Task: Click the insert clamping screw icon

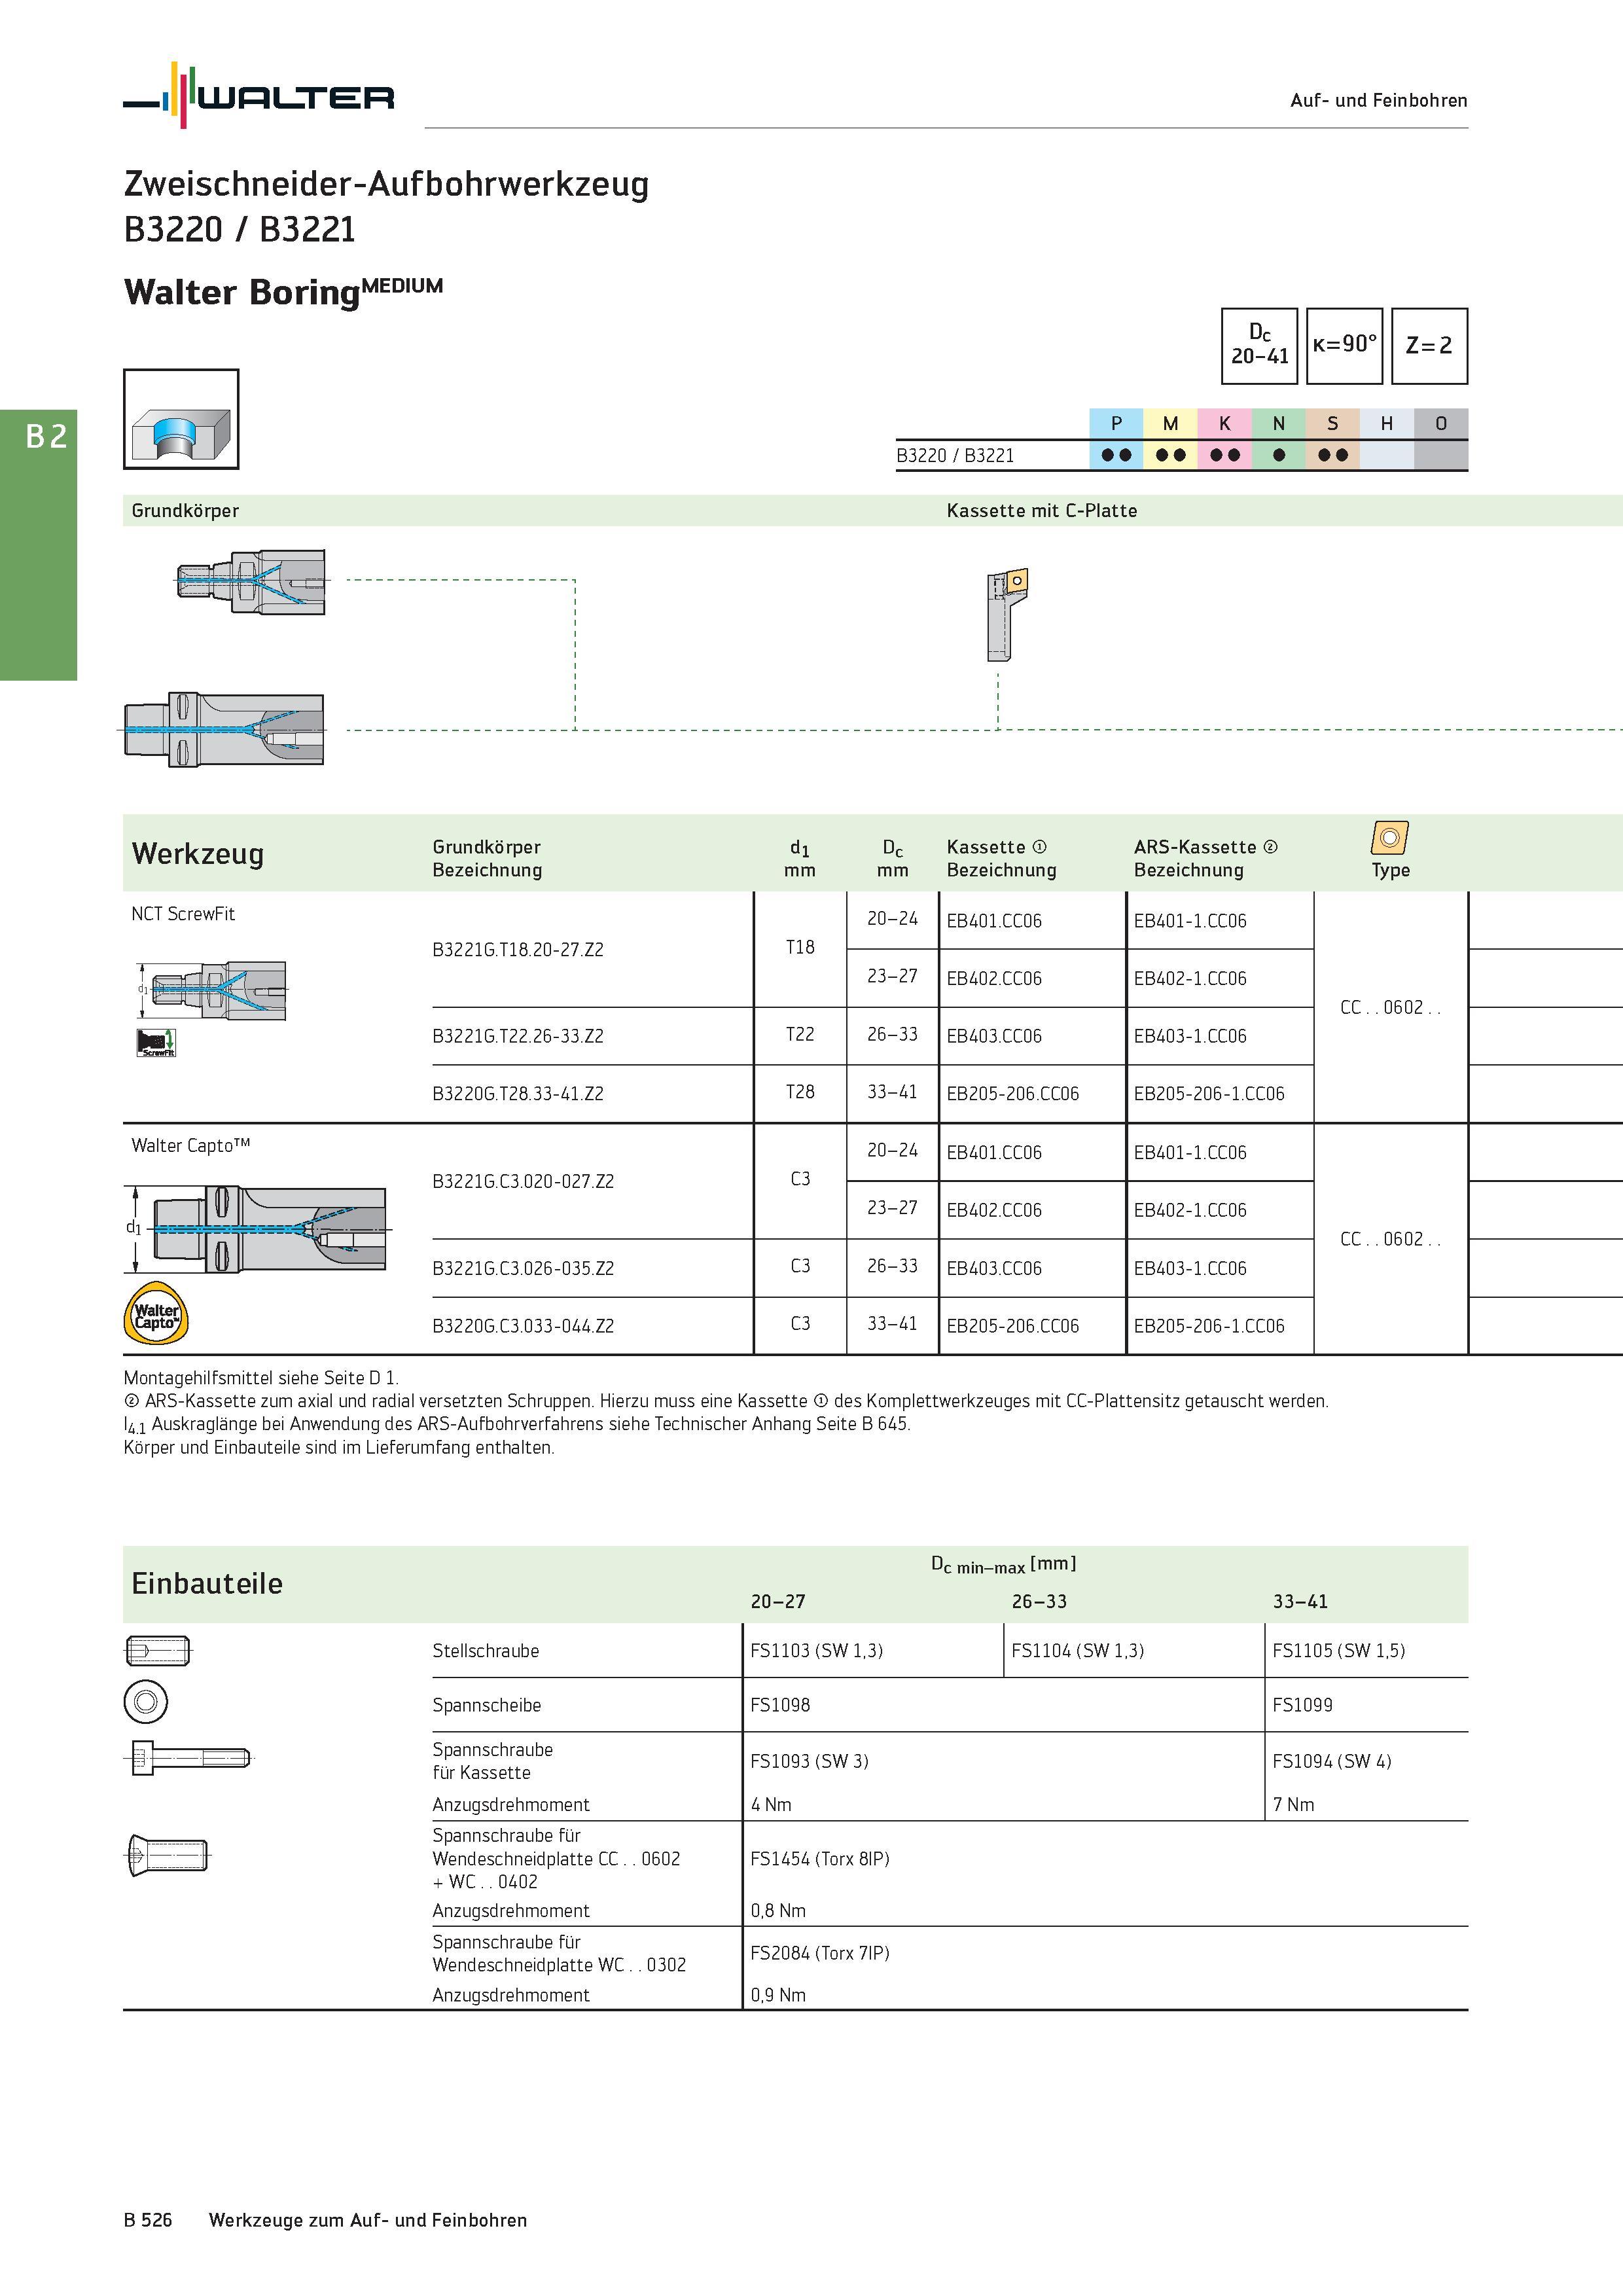Action: (x=168, y=1856)
